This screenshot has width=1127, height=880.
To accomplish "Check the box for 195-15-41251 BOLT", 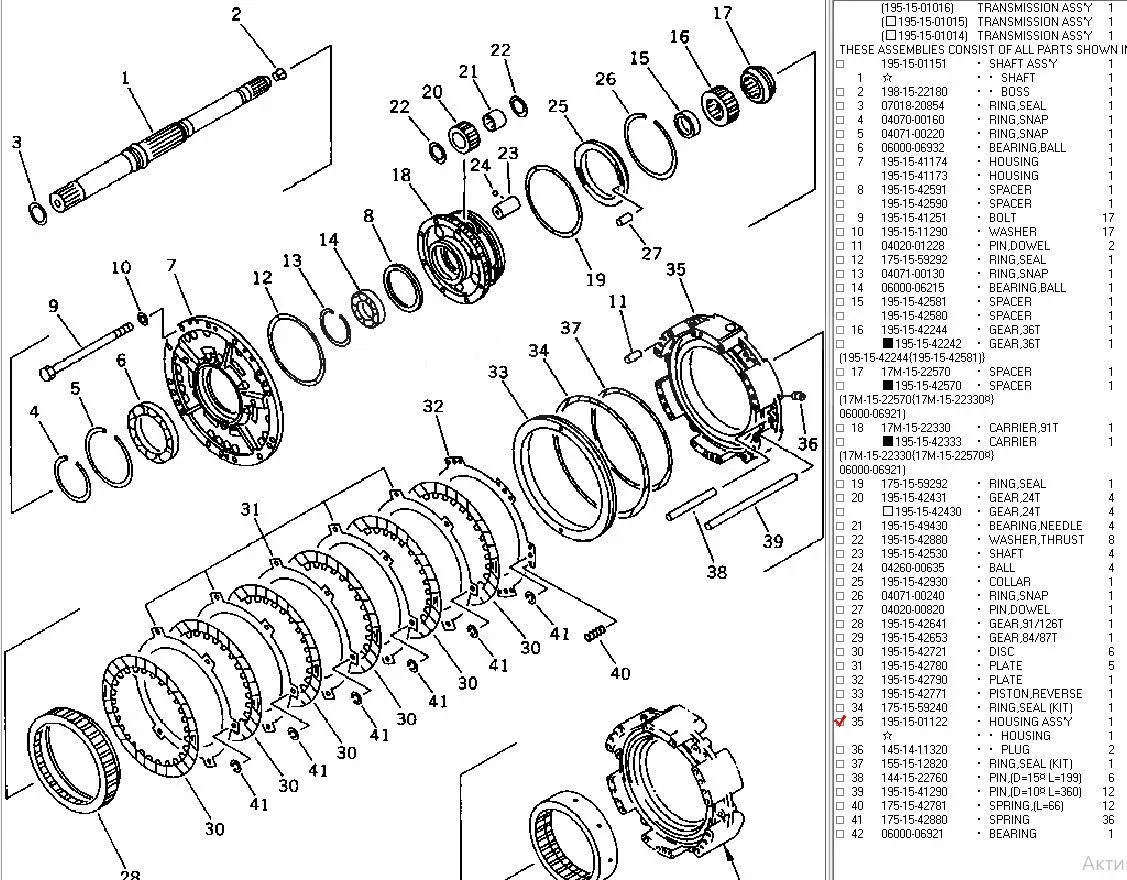I will [x=840, y=218].
